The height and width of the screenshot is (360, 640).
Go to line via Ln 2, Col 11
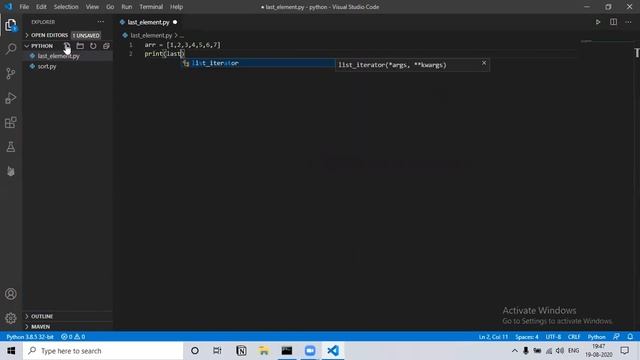pyautogui.click(x=493, y=337)
